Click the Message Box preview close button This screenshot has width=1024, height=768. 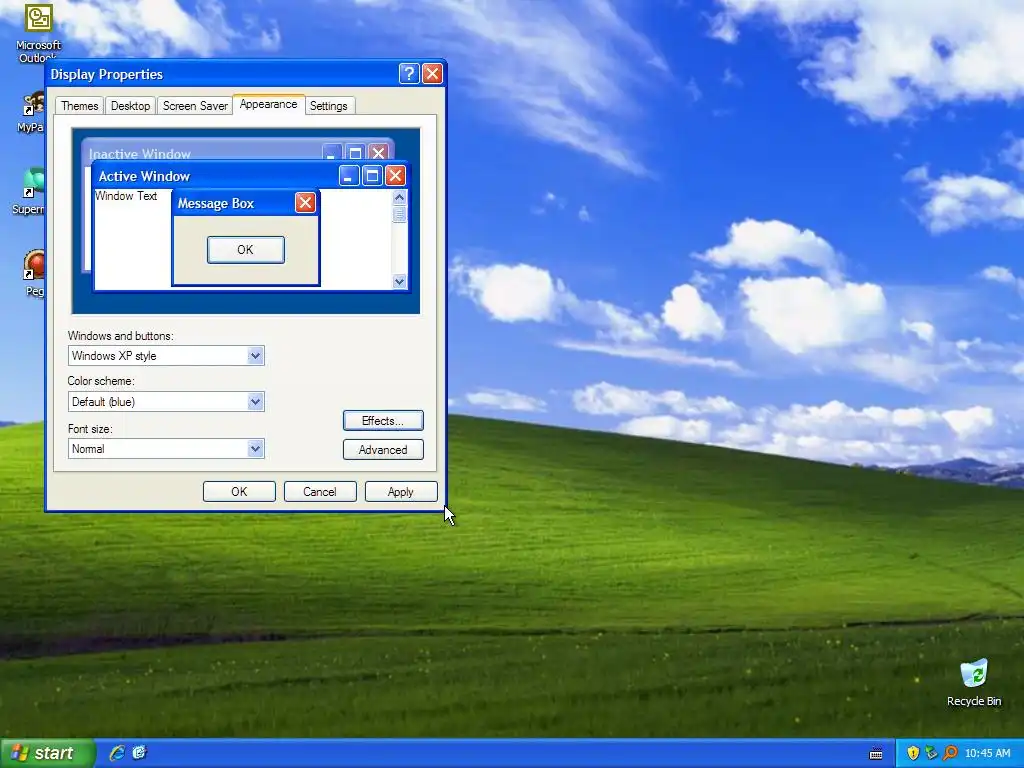click(x=305, y=203)
